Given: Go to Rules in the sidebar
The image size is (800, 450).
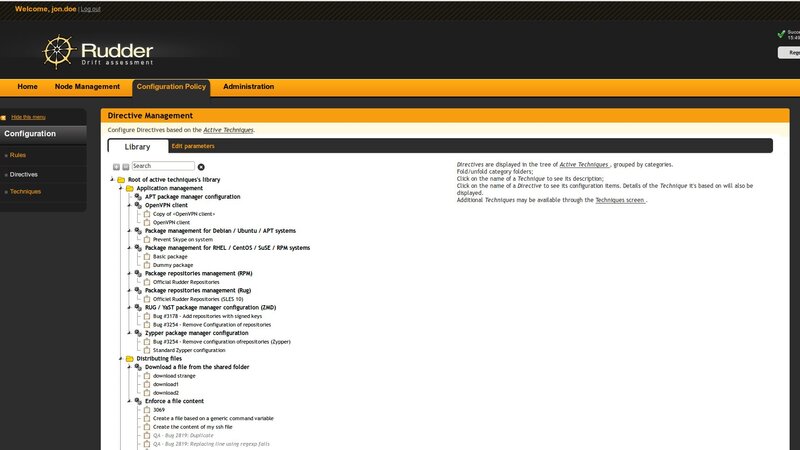Looking at the screenshot, I should pos(18,155).
